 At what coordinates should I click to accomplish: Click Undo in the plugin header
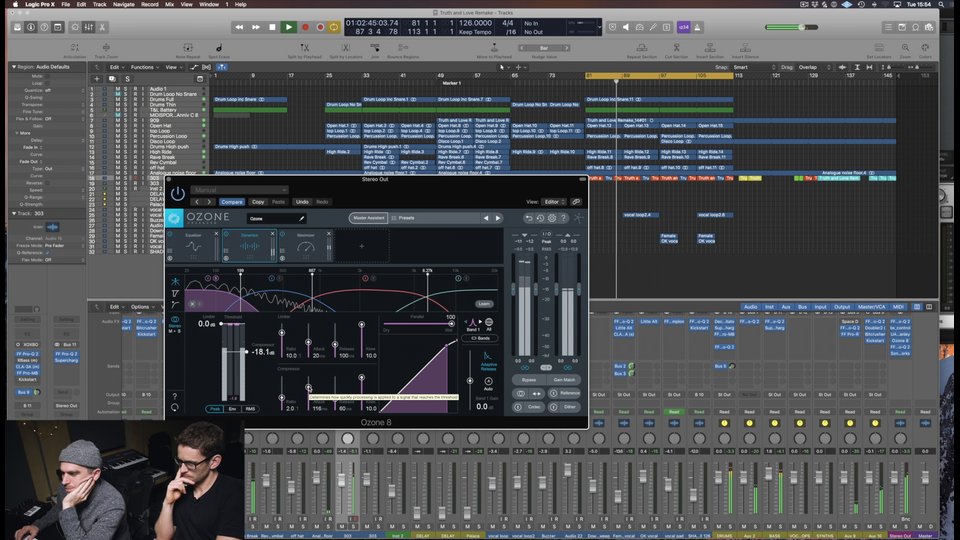(302, 201)
